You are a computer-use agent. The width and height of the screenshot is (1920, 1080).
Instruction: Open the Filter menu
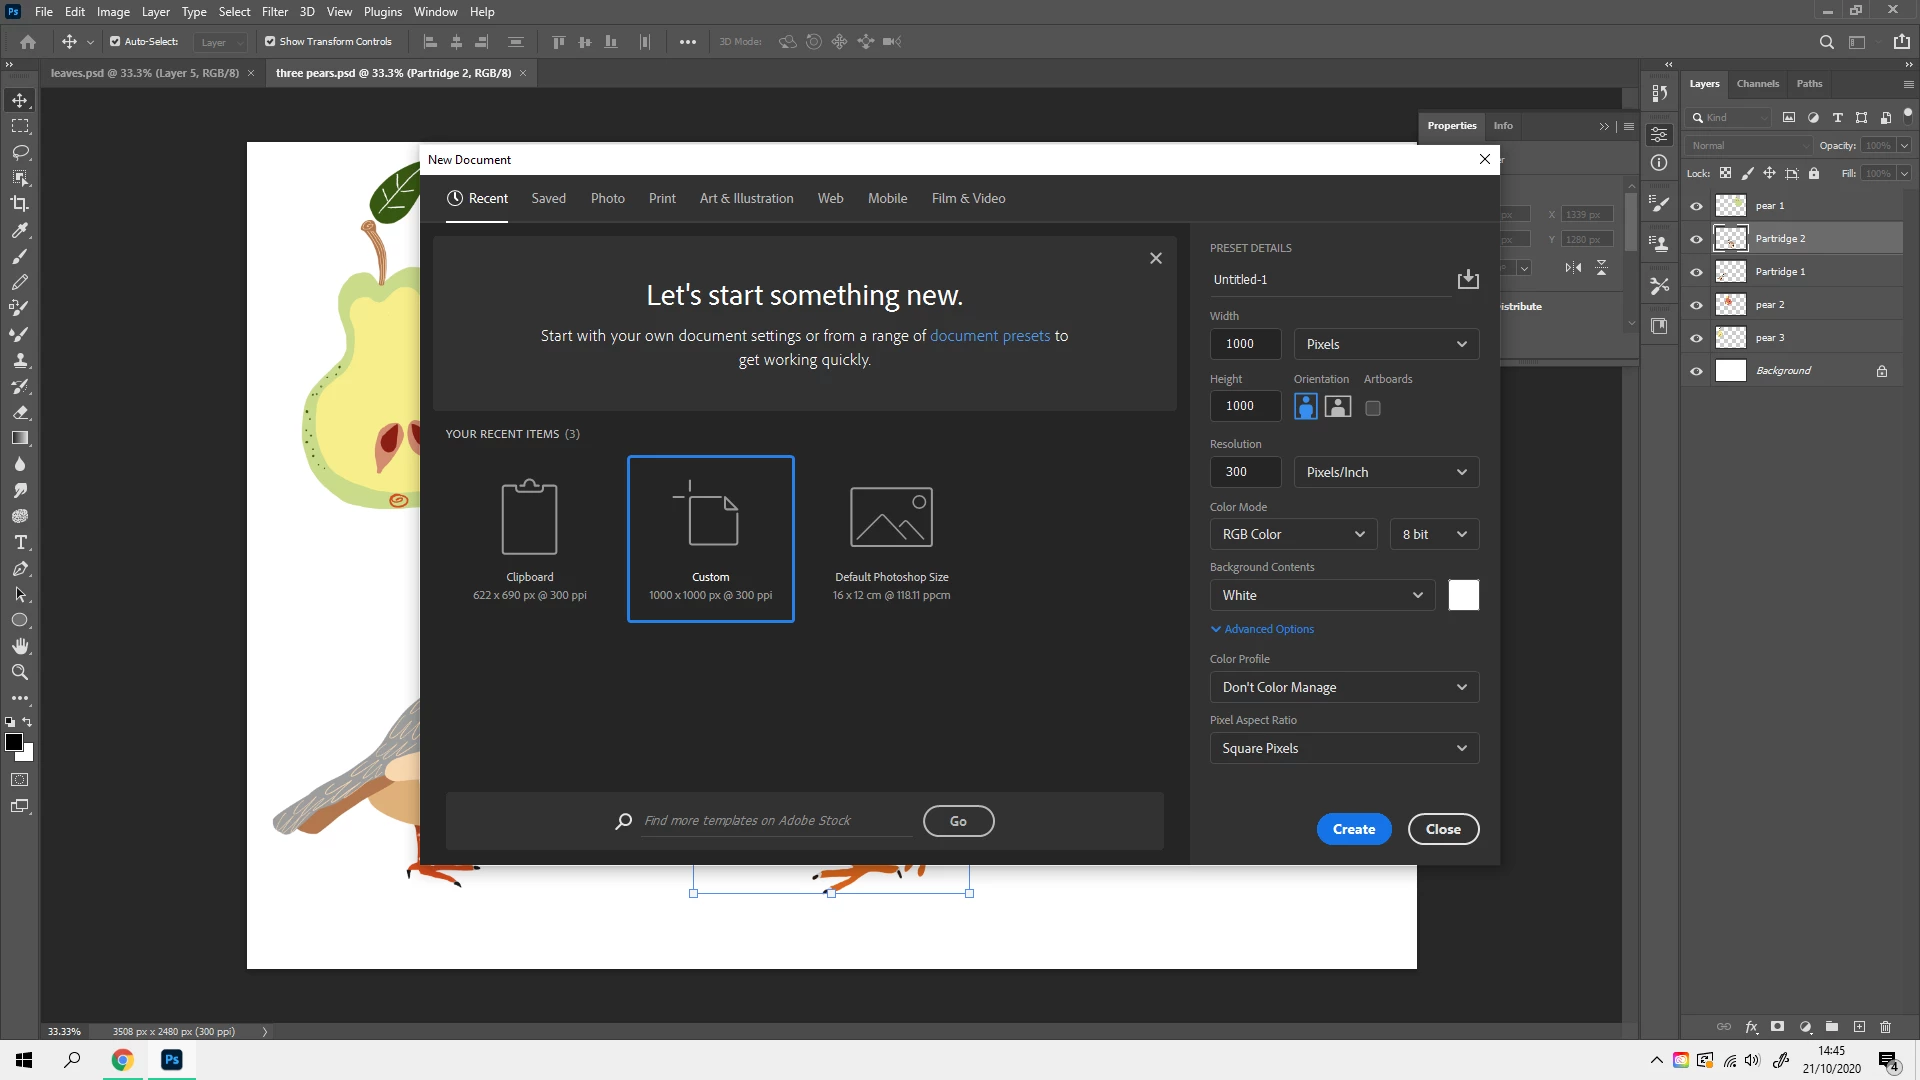(274, 12)
